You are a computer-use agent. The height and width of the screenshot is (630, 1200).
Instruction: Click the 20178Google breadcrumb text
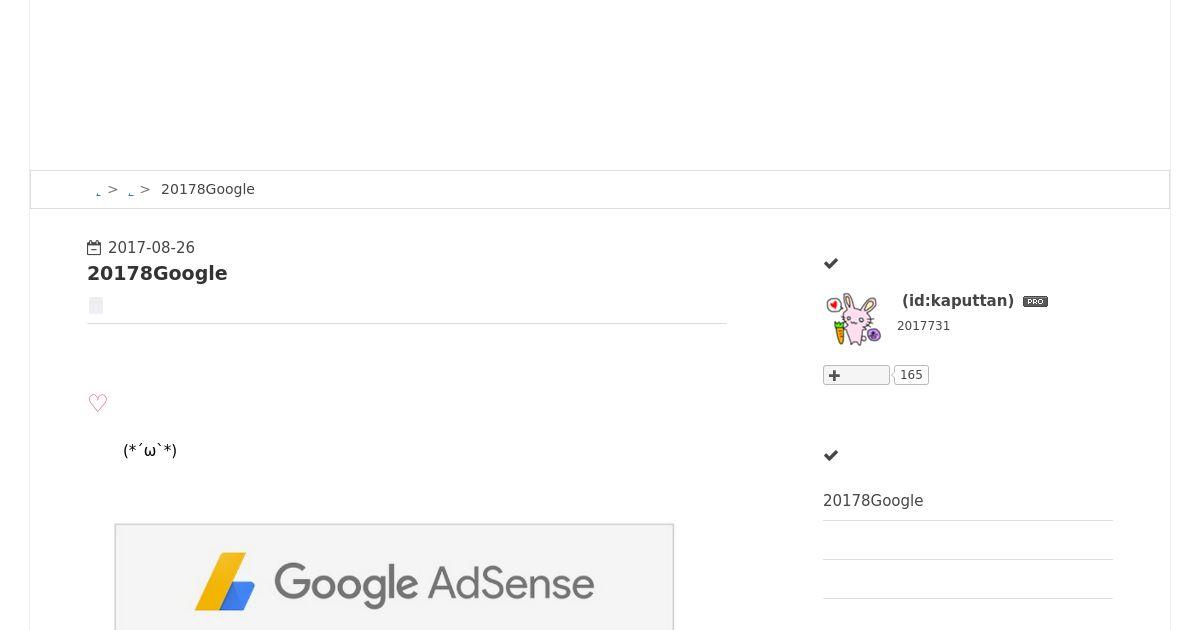(x=208, y=189)
